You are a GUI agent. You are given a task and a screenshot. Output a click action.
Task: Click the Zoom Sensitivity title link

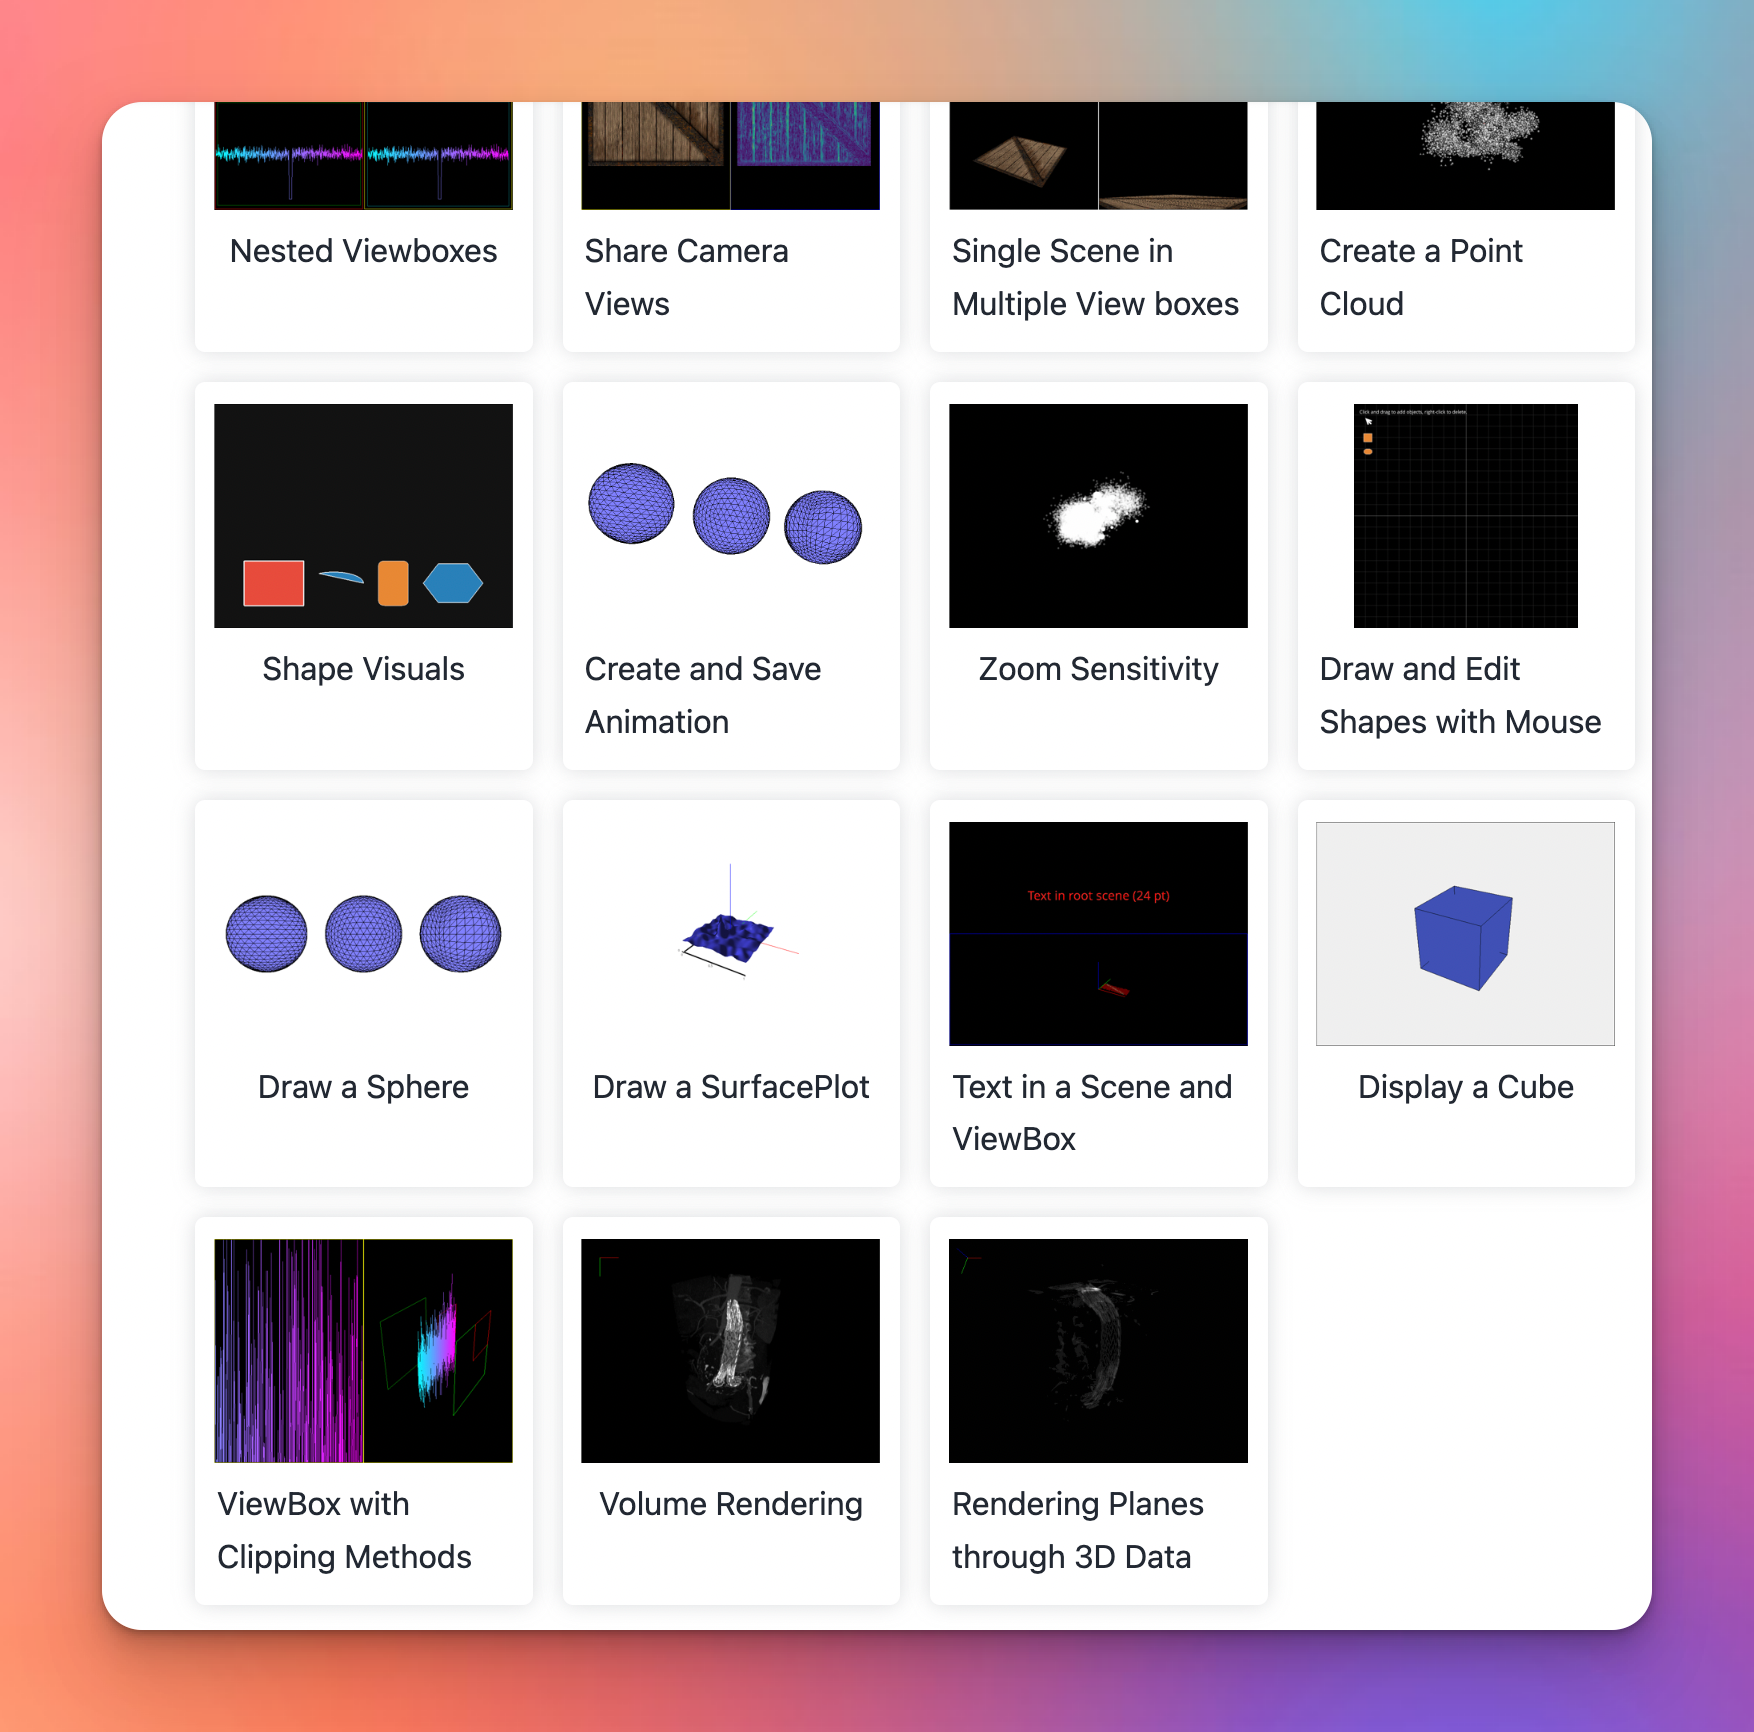click(1098, 669)
